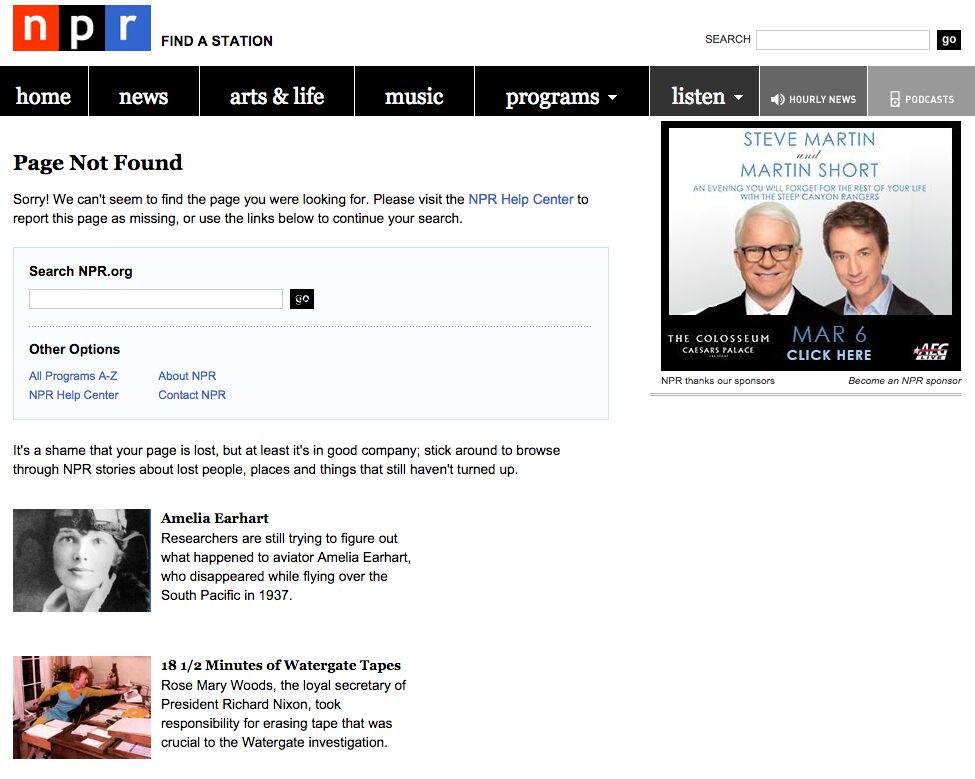Select the home navigation item
Viewport: 975px width, 779px height.
click(44, 97)
